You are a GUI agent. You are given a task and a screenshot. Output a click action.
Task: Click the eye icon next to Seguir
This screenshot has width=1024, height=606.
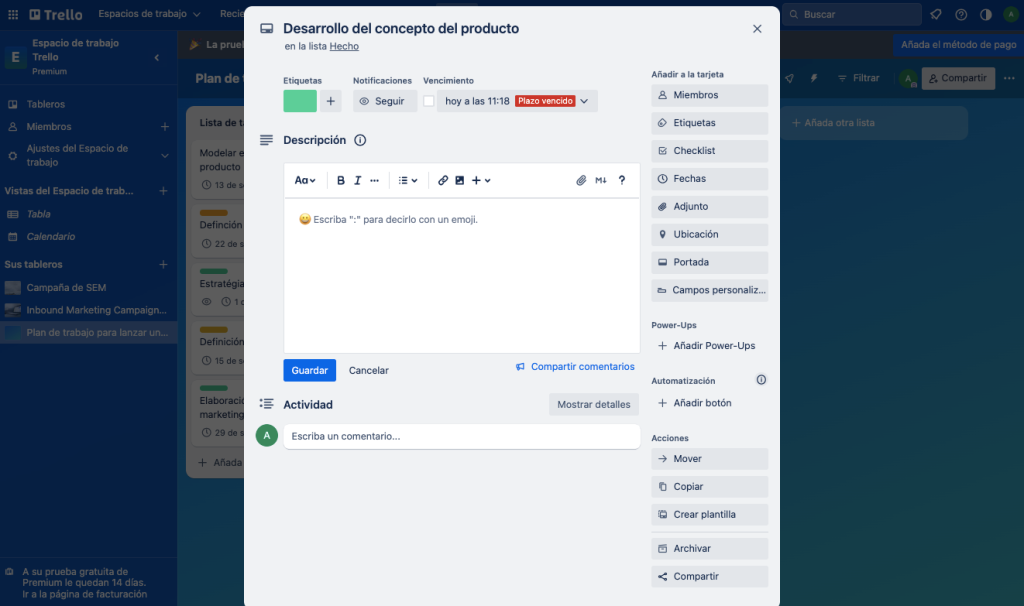pos(365,100)
